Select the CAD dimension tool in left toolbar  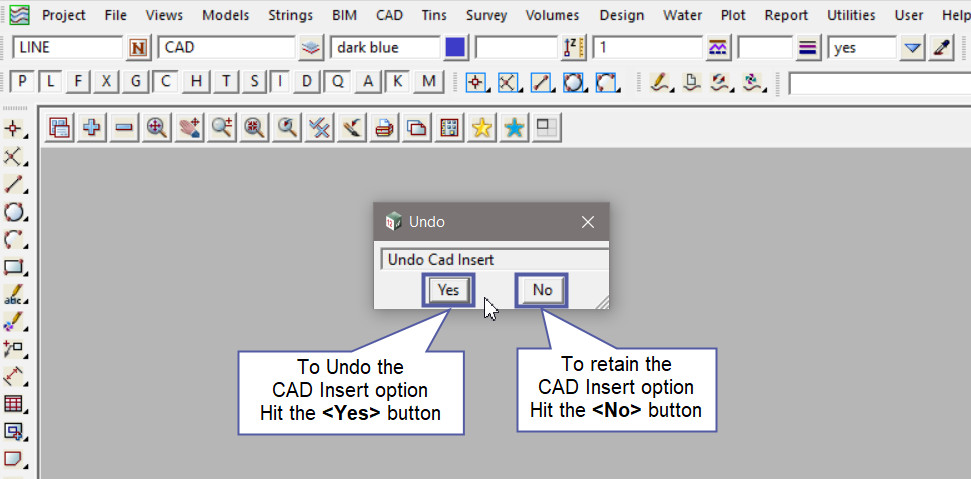point(14,377)
